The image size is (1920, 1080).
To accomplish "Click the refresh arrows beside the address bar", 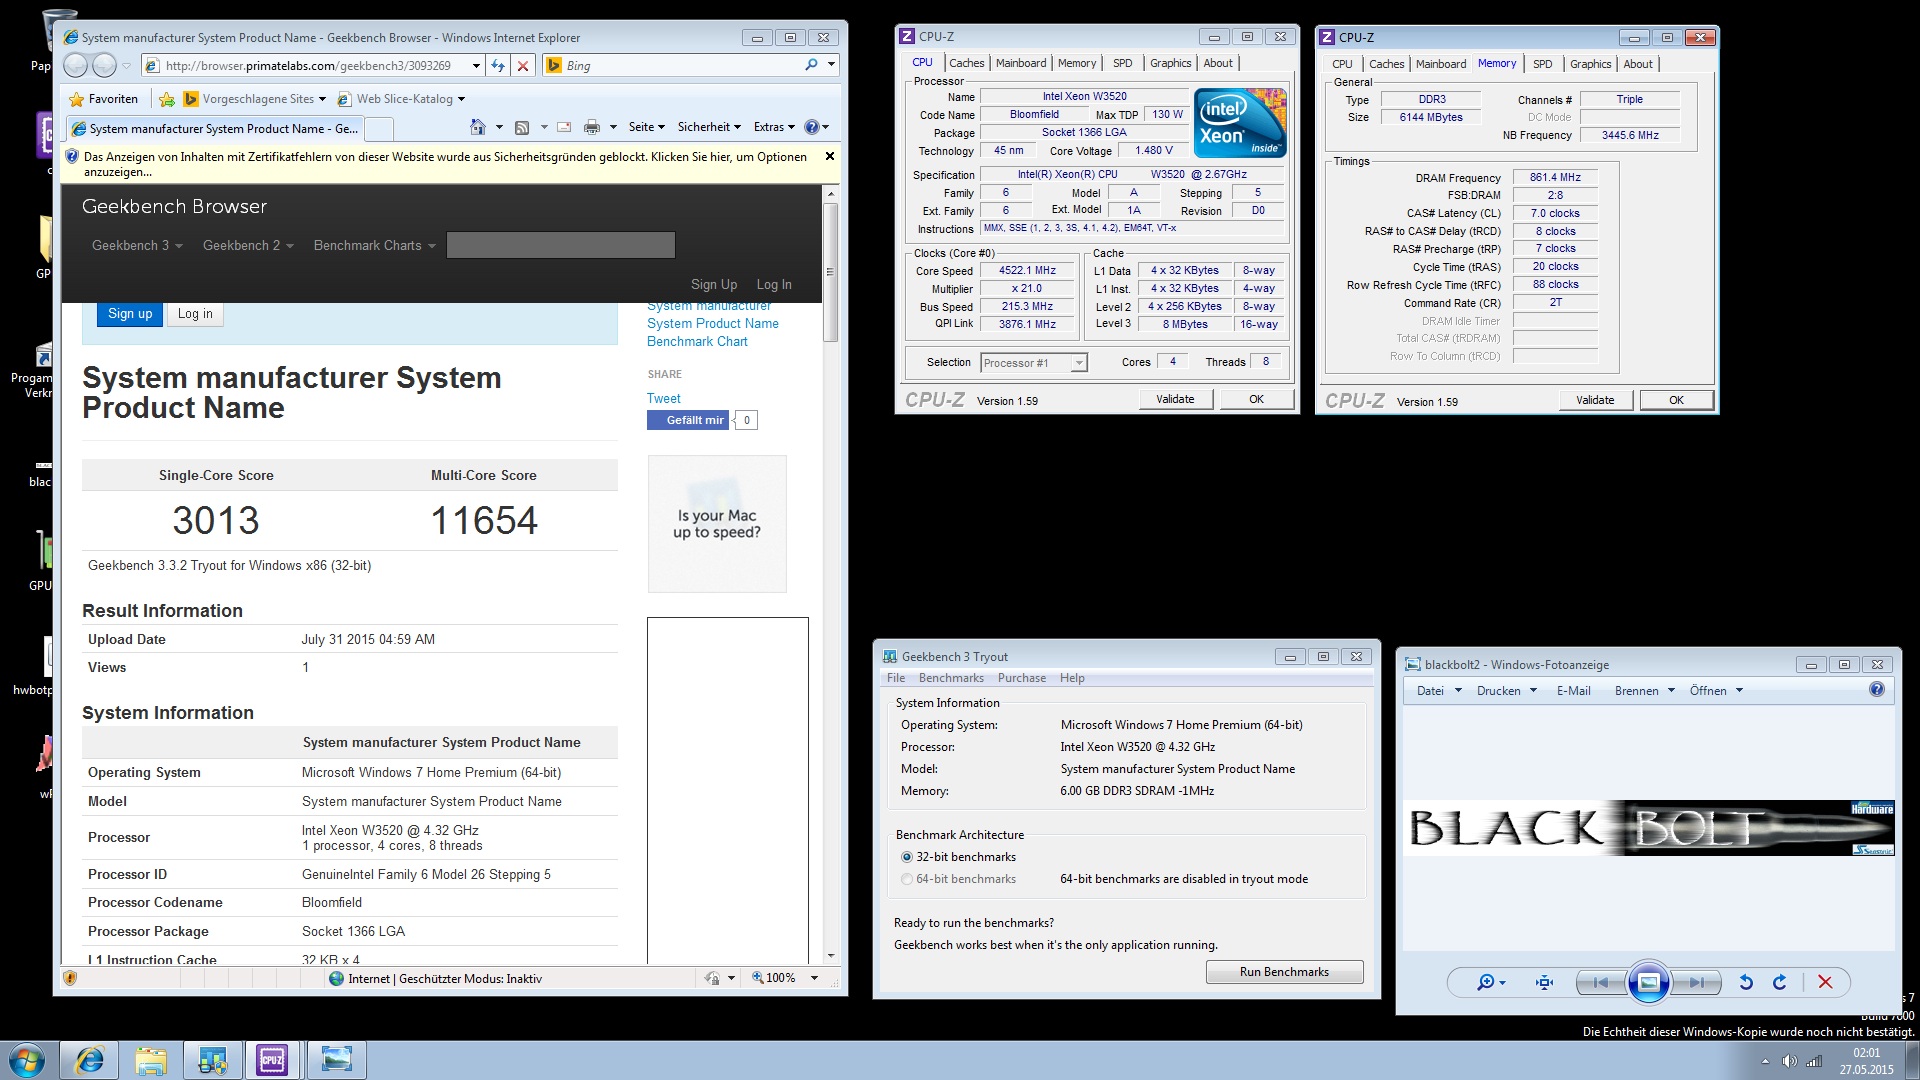I will point(497,66).
